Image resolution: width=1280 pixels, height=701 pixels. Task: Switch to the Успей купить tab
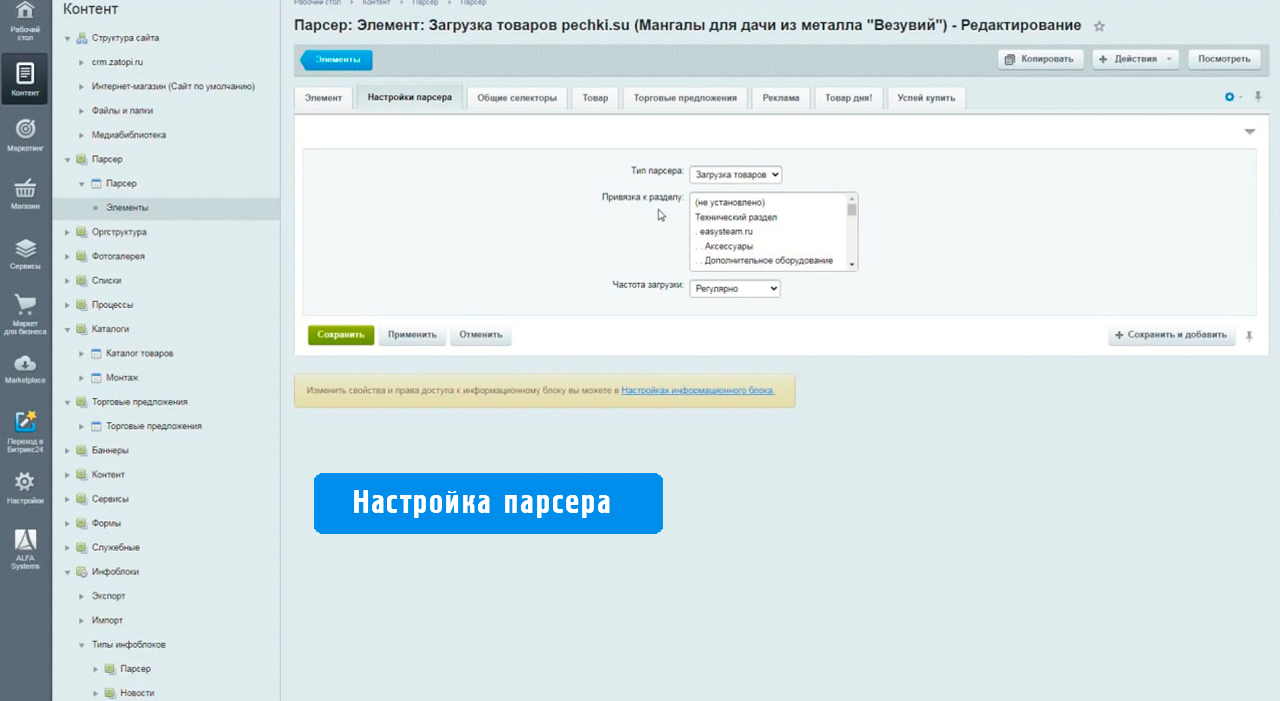pyautogui.click(x=926, y=98)
